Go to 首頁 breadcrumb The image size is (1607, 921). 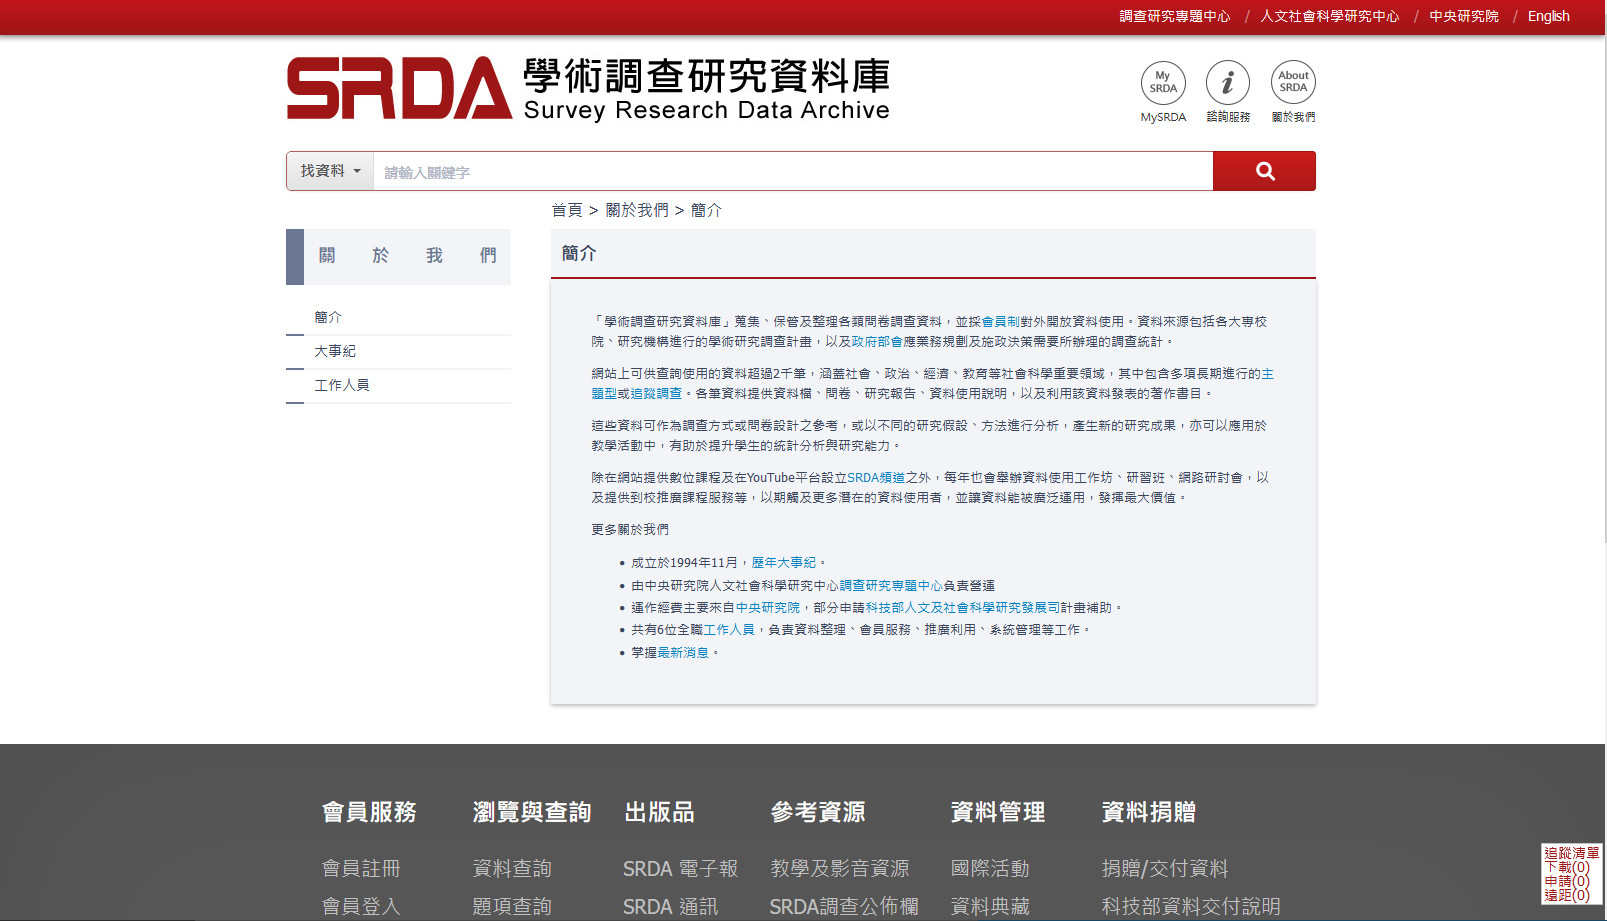click(x=567, y=210)
